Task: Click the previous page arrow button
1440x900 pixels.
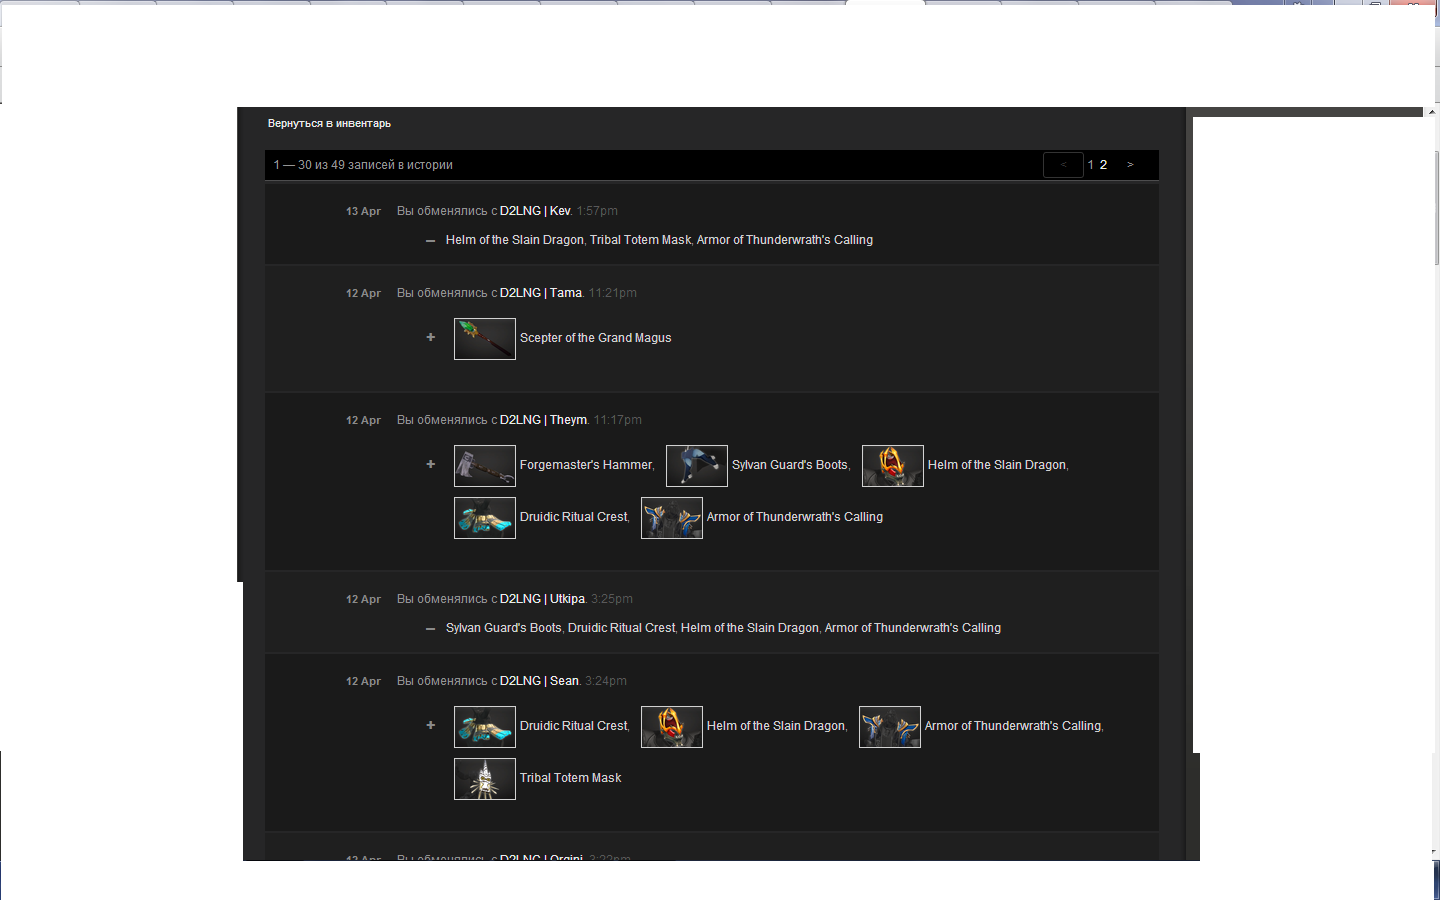Action: [1063, 165]
